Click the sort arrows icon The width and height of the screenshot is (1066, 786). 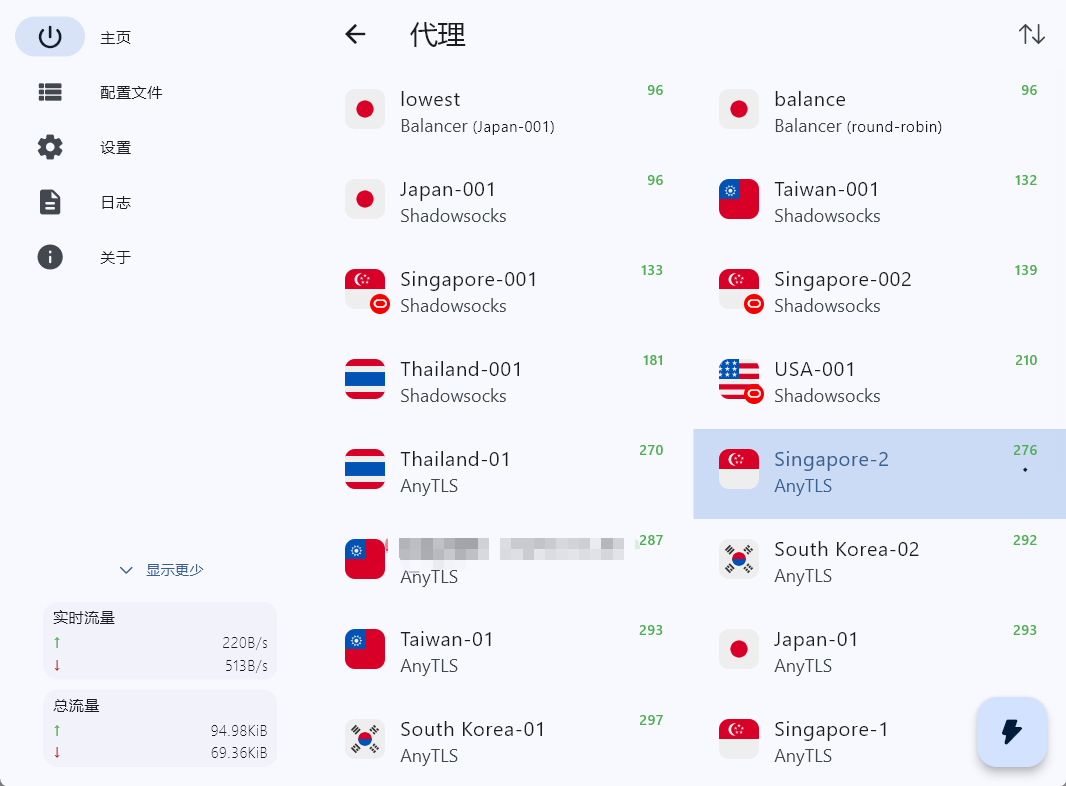[1031, 34]
